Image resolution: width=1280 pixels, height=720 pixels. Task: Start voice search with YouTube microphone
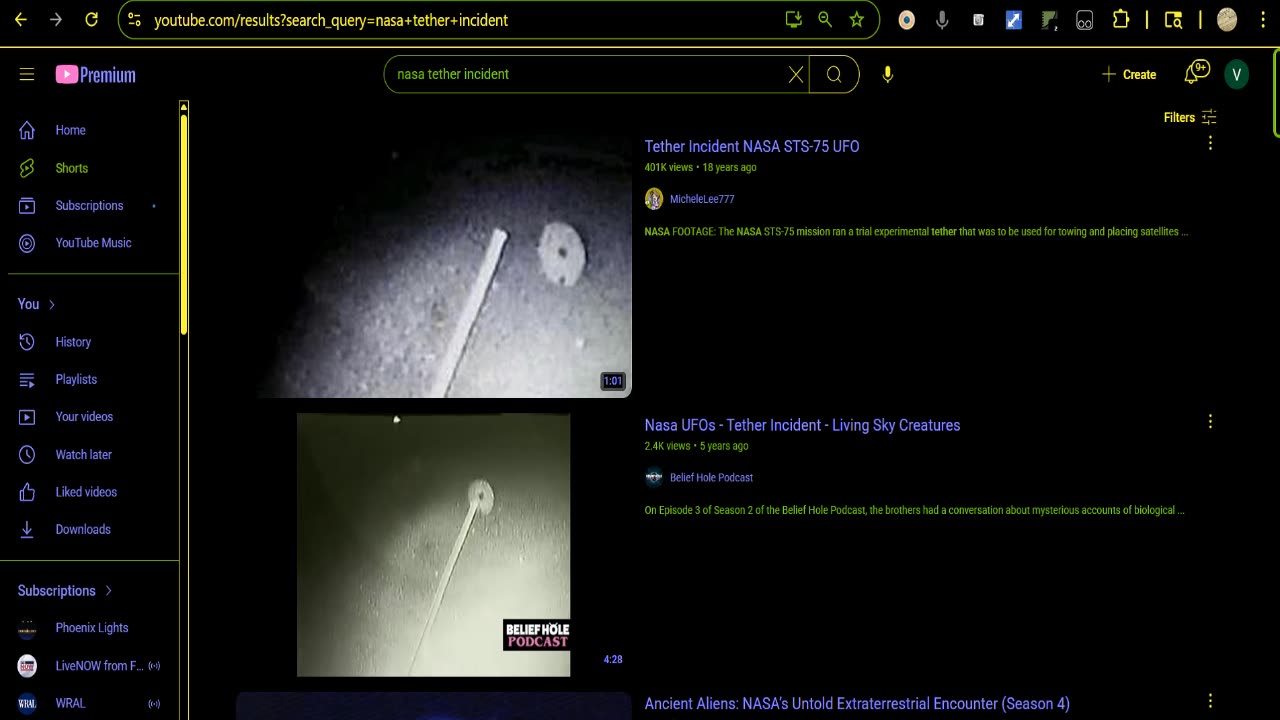(x=887, y=74)
